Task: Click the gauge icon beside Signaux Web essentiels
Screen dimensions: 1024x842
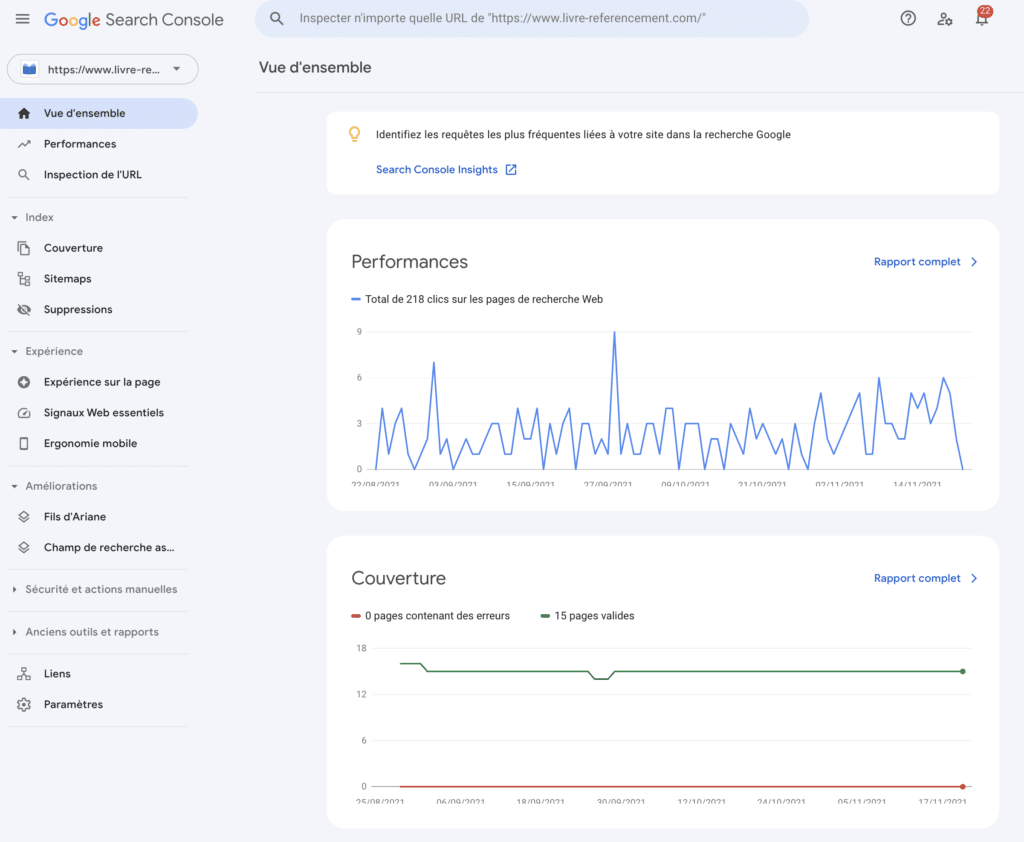Action: tap(24, 413)
